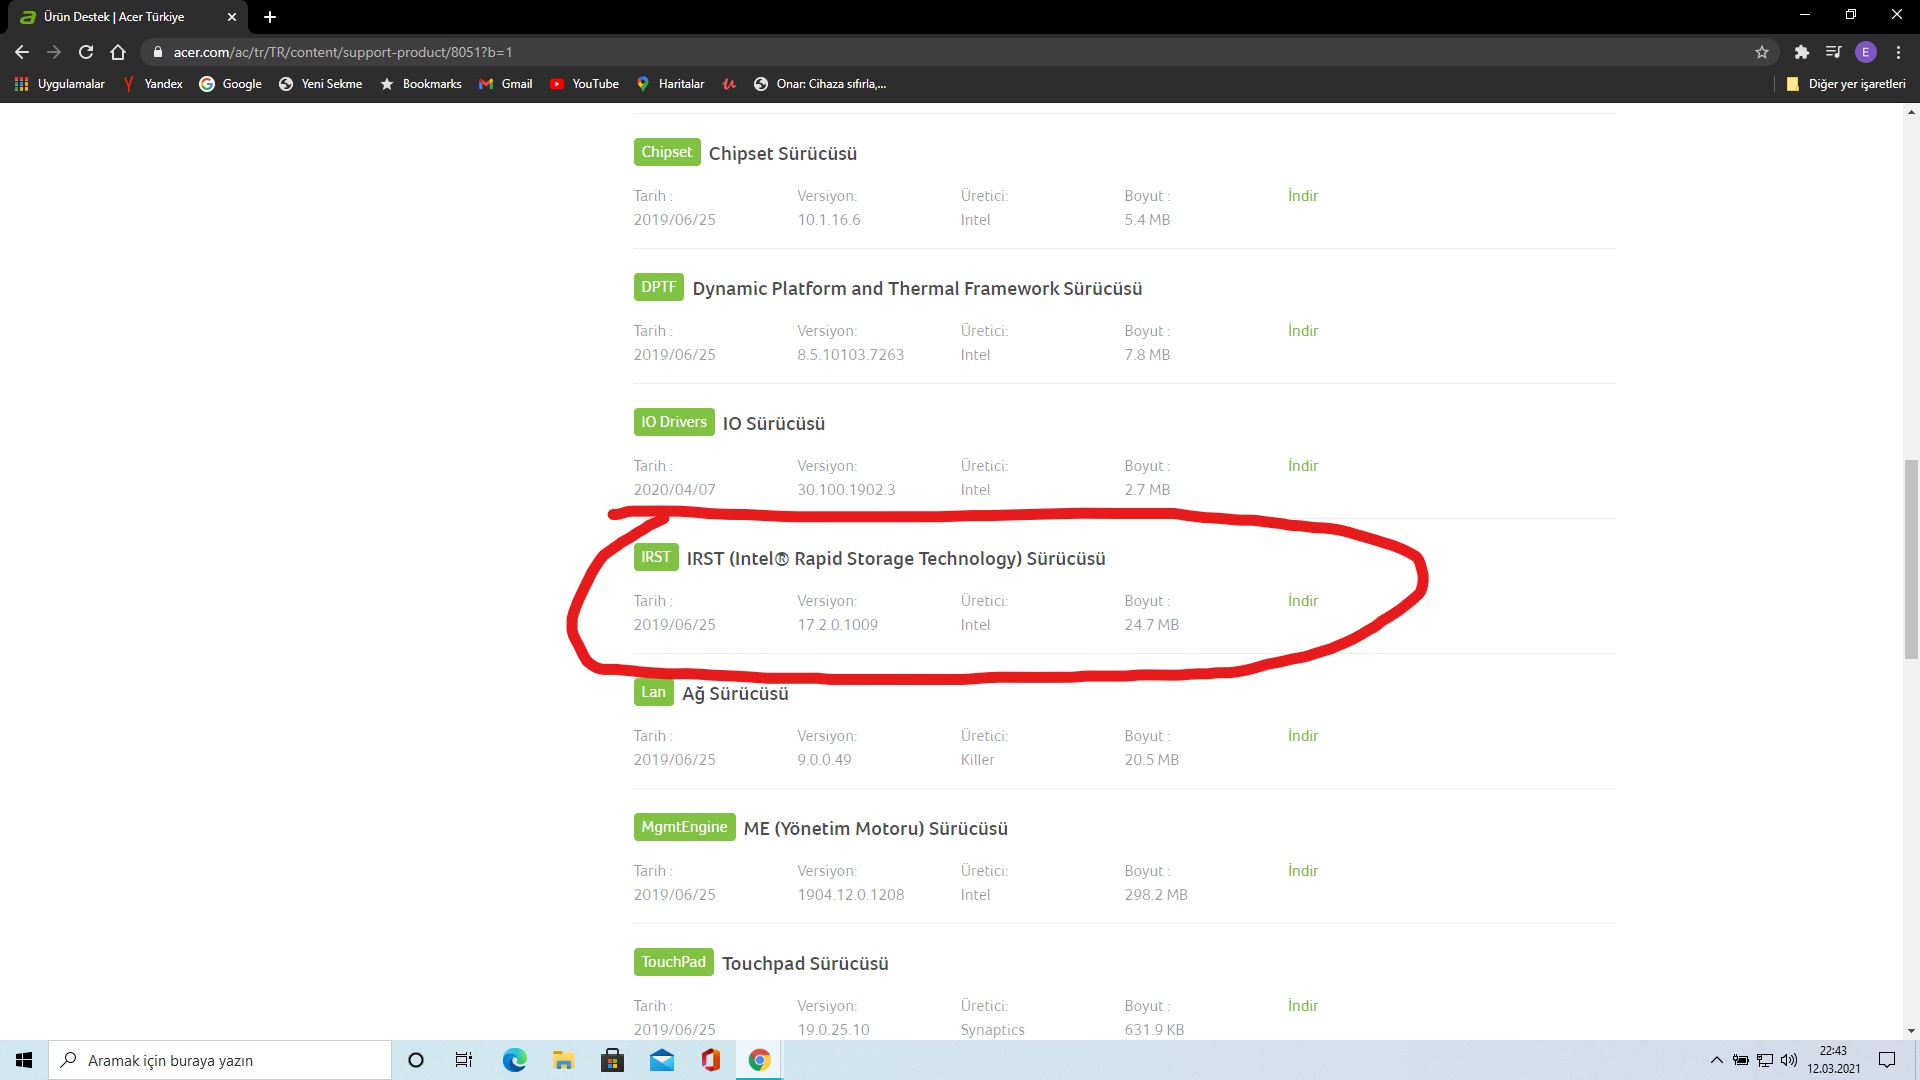This screenshot has width=1920, height=1080.
Task: Go to the Chrome home page icon
Action: tap(118, 52)
